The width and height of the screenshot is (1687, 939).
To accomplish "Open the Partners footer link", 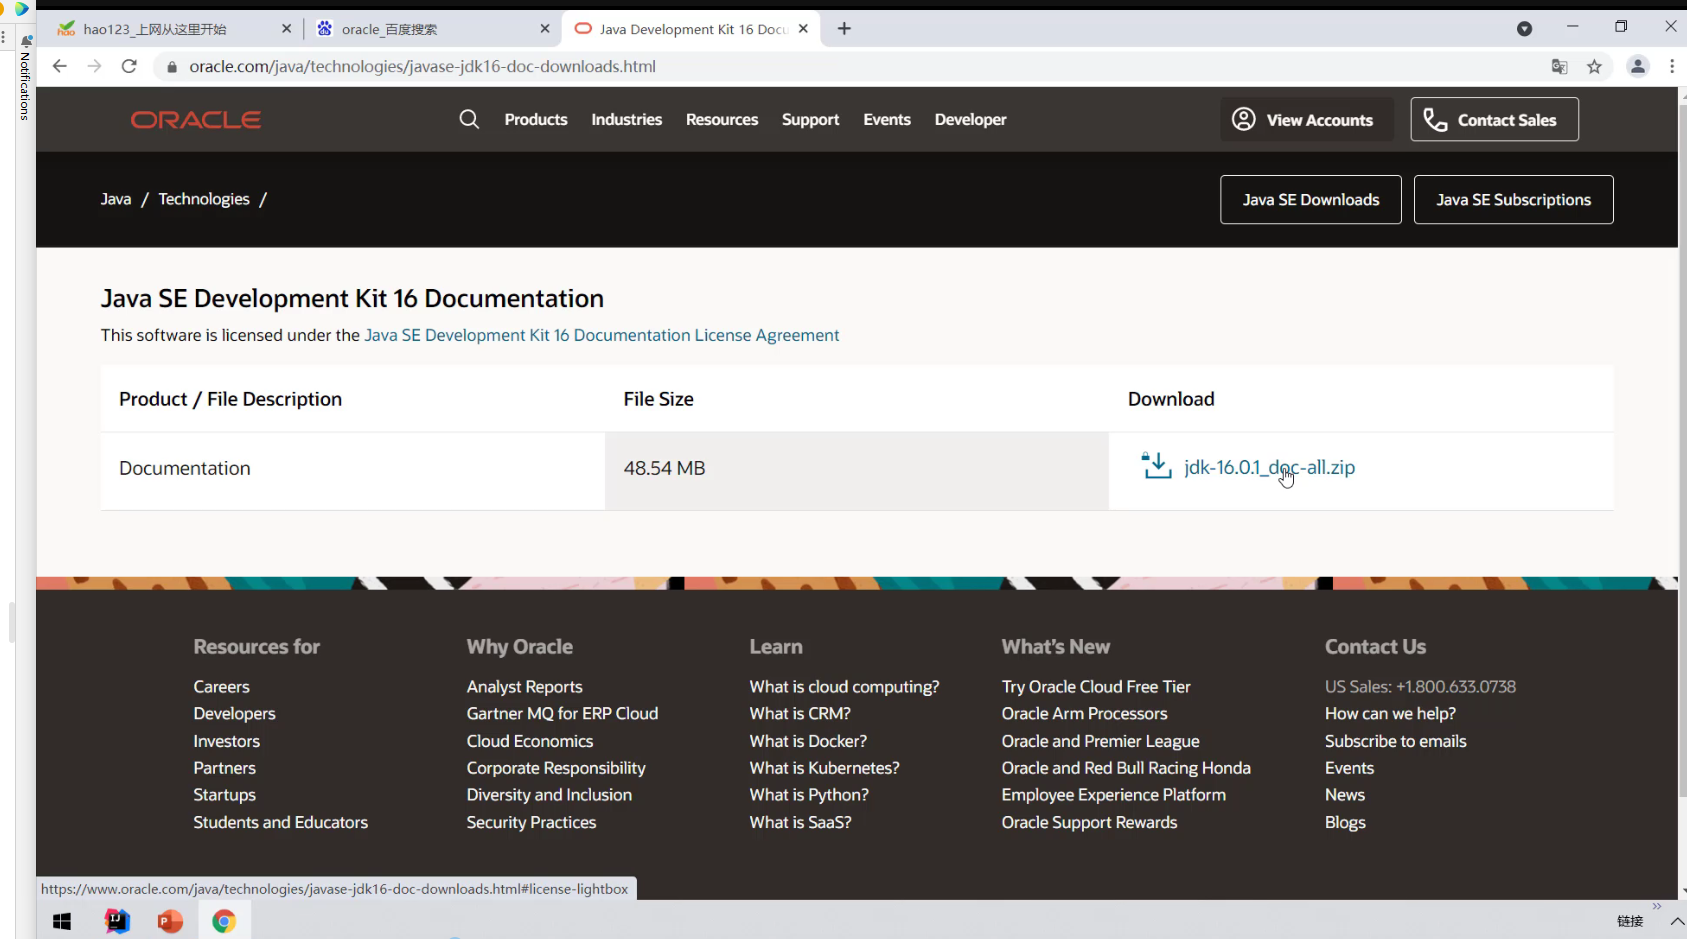I will tap(225, 768).
